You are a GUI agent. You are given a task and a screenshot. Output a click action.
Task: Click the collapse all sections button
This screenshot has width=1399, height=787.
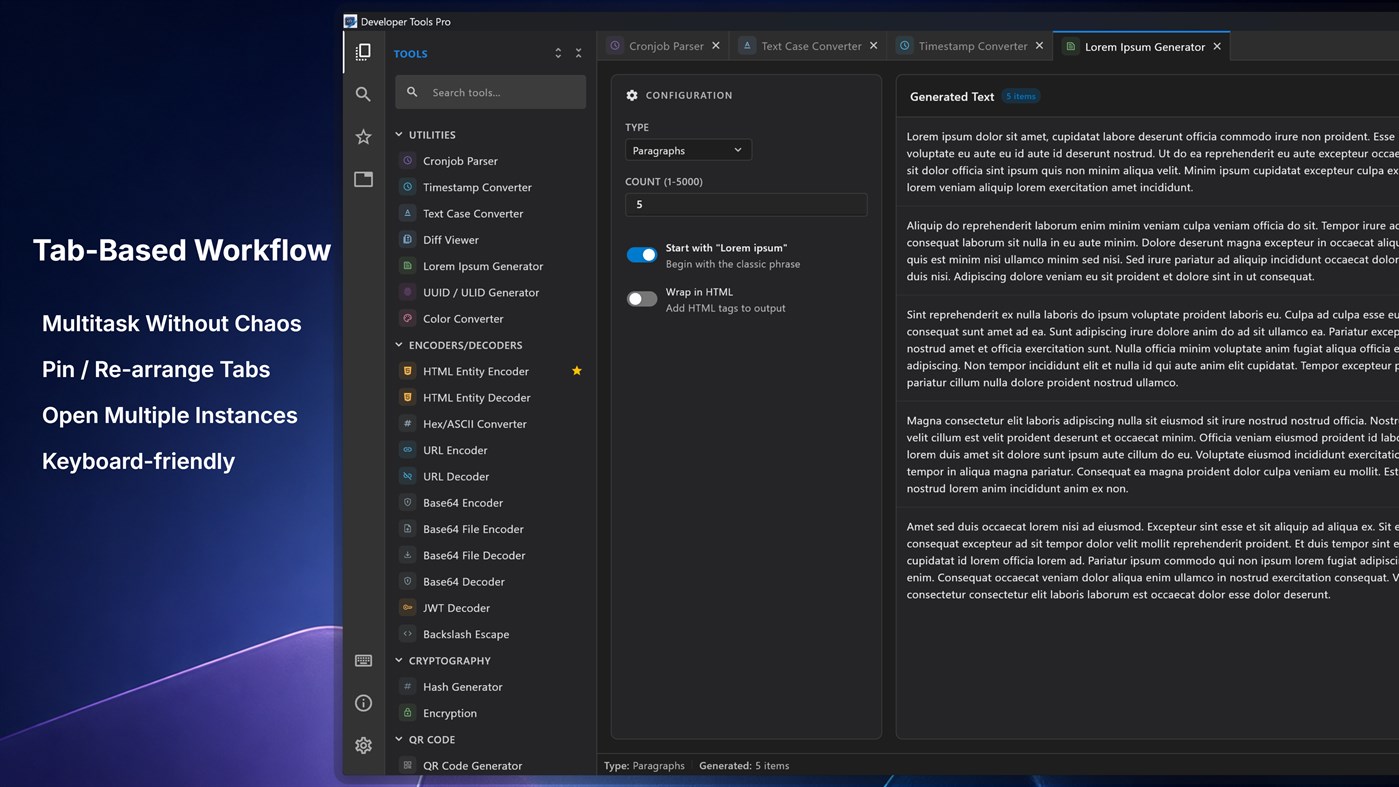pyautogui.click(x=578, y=53)
